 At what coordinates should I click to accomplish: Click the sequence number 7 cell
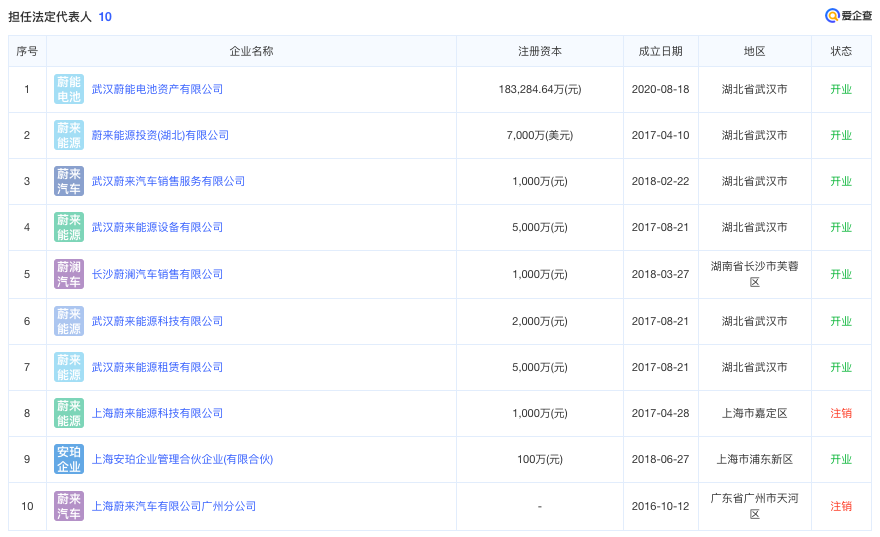point(27,368)
